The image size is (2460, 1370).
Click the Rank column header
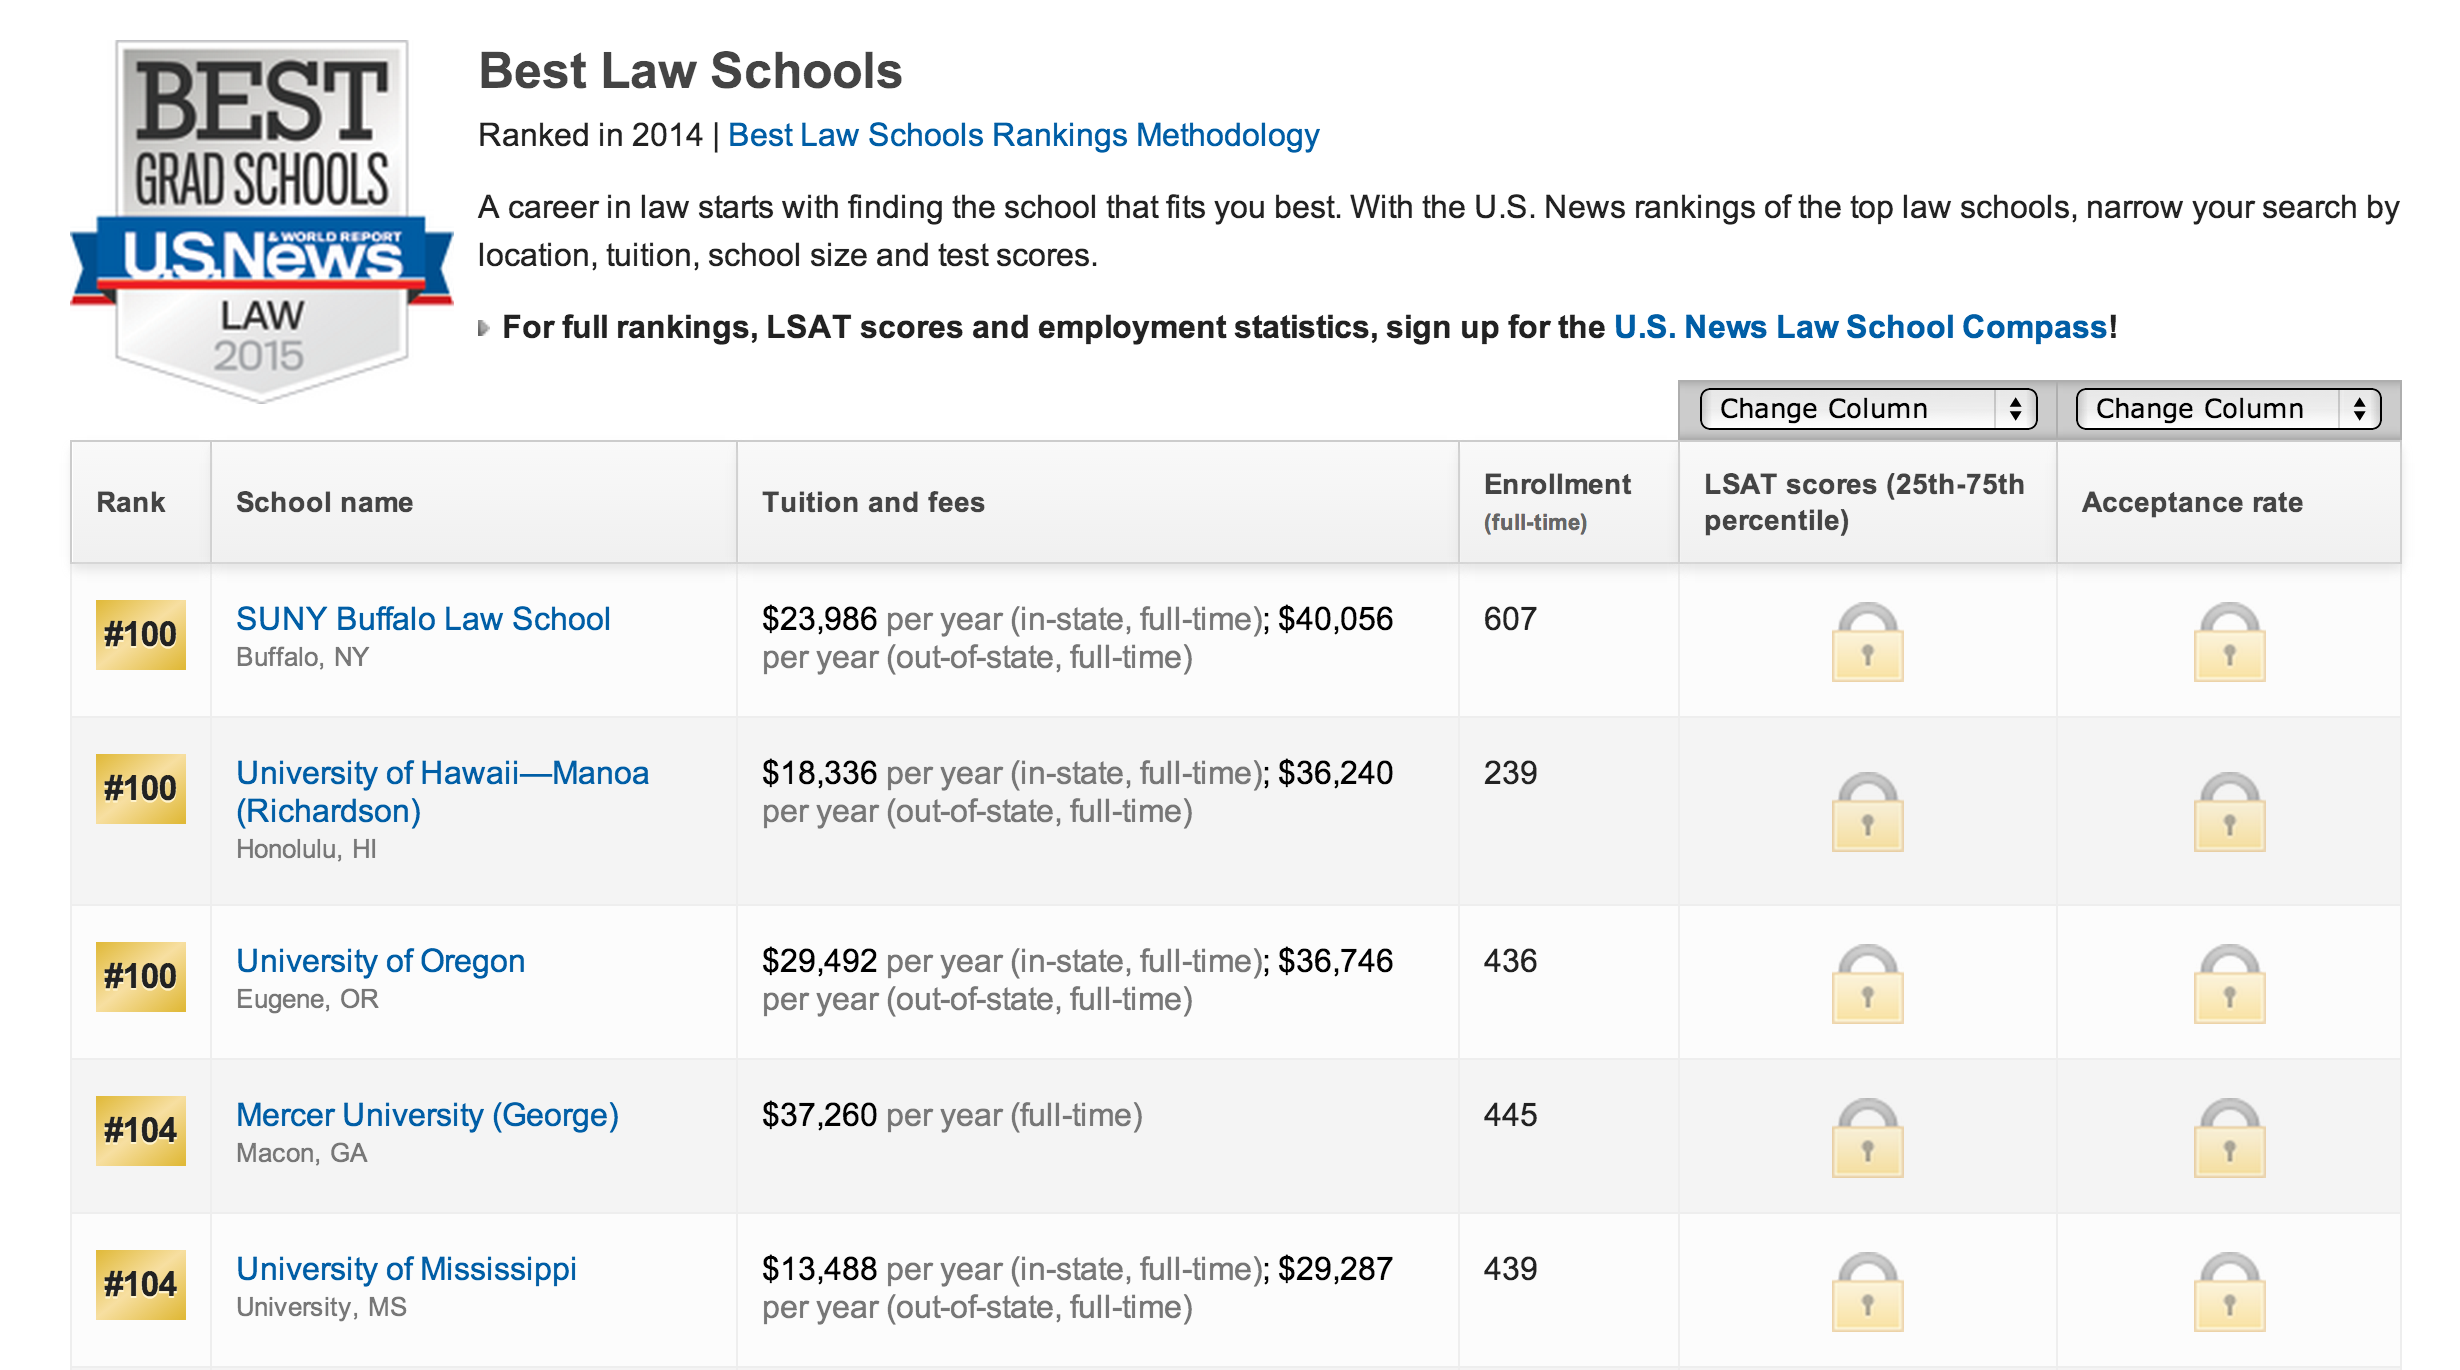click(x=141, y=502)
